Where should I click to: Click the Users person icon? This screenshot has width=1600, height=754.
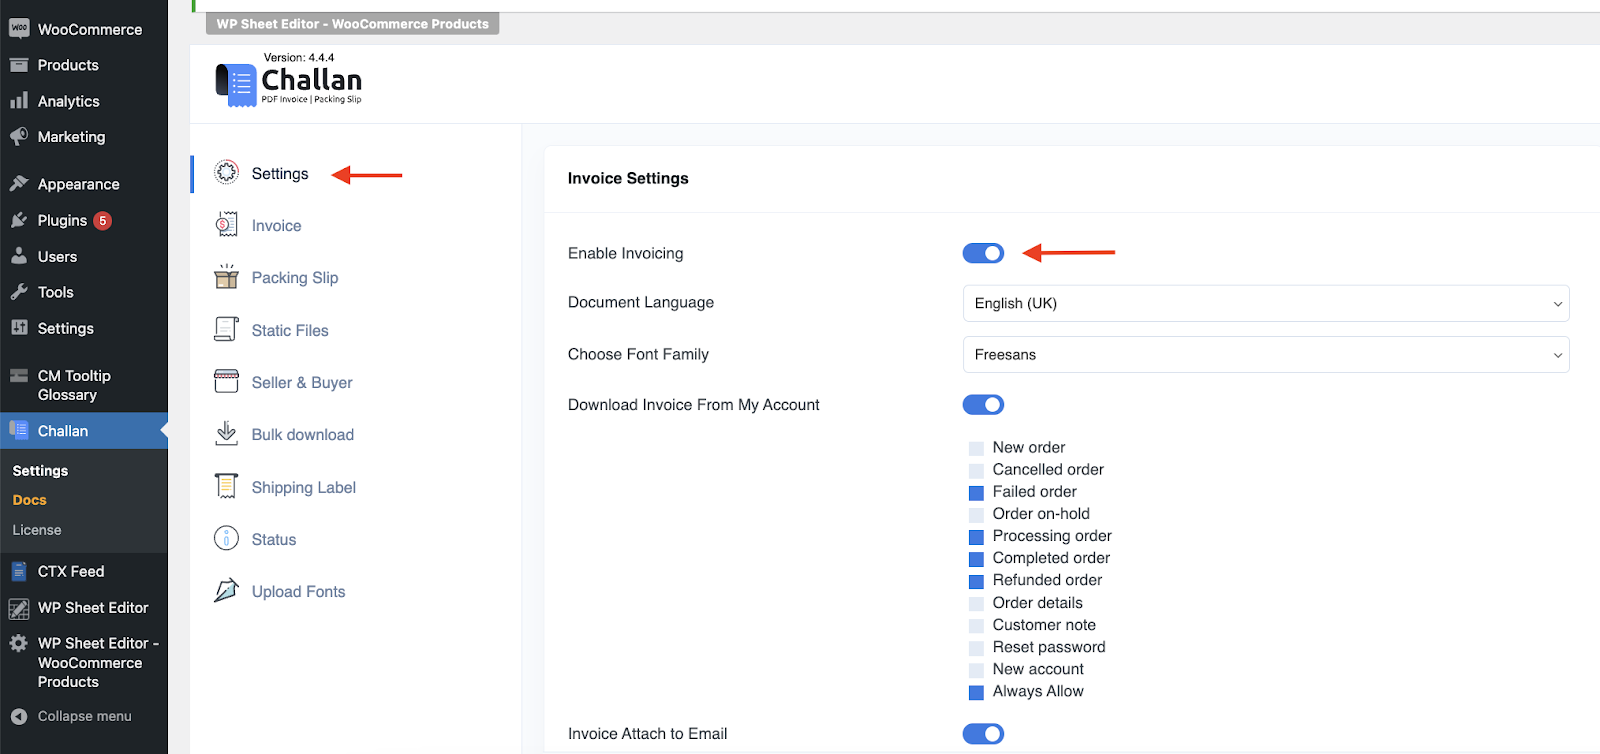pyautogui.click(x=19, y=256)
